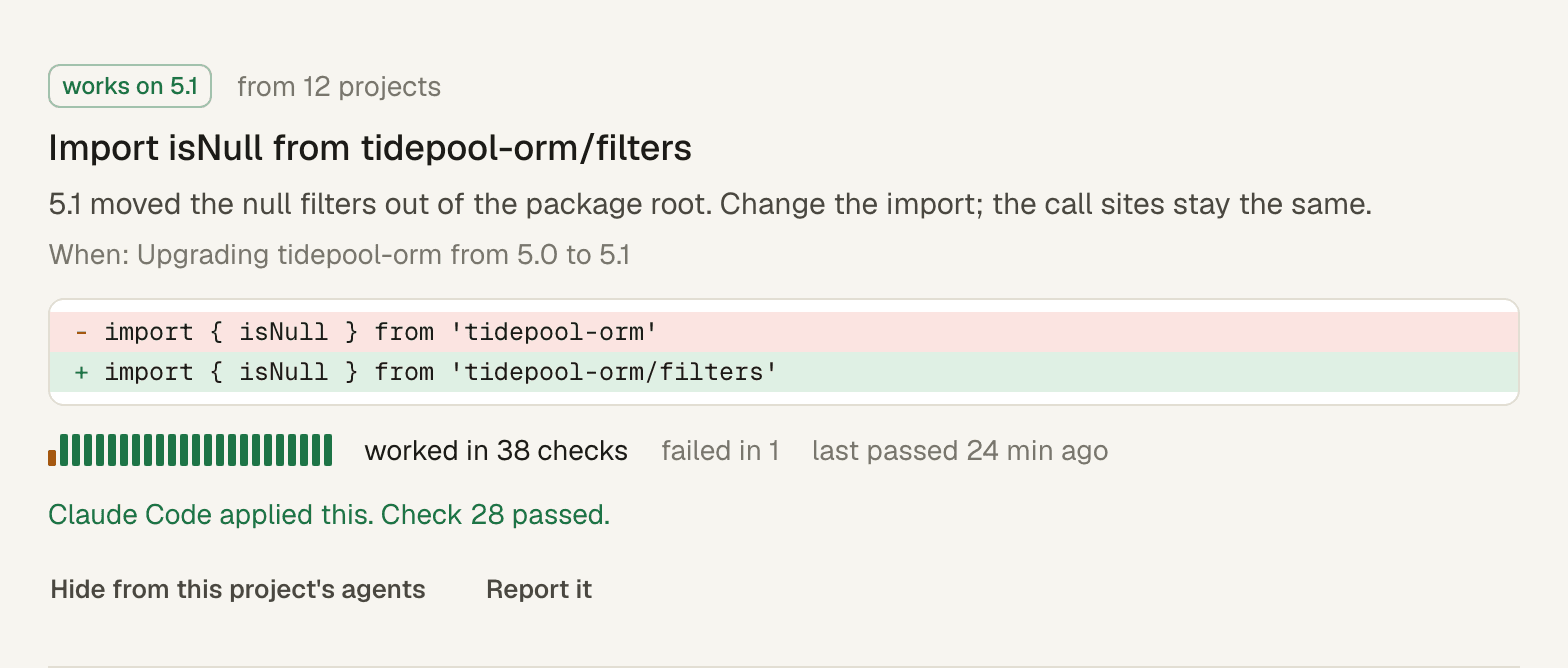The image size is (1568, 668).
Task: View the 'failed in 1' detail
Action: (720, 451)
